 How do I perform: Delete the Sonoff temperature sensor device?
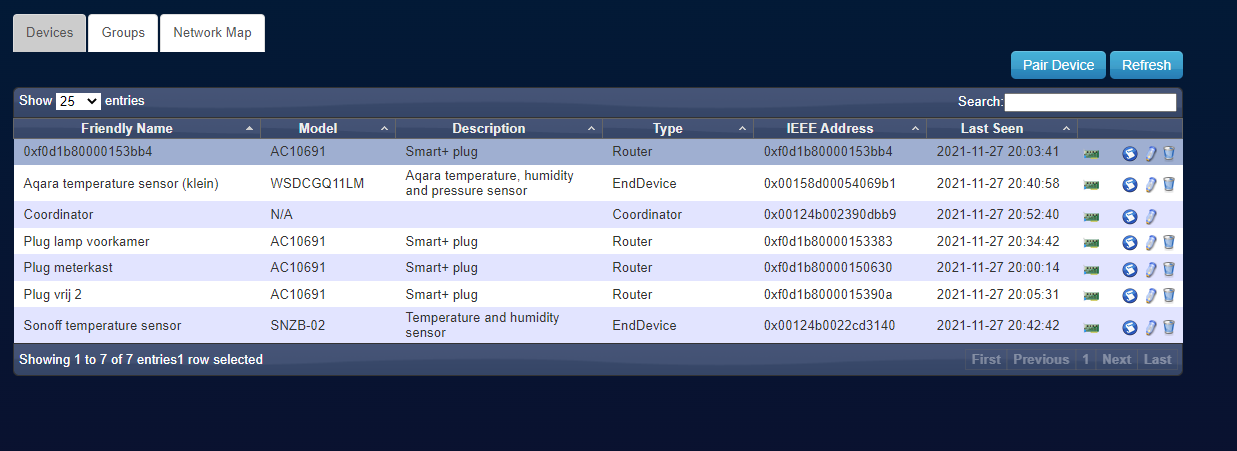click(x=1168, y=327)
